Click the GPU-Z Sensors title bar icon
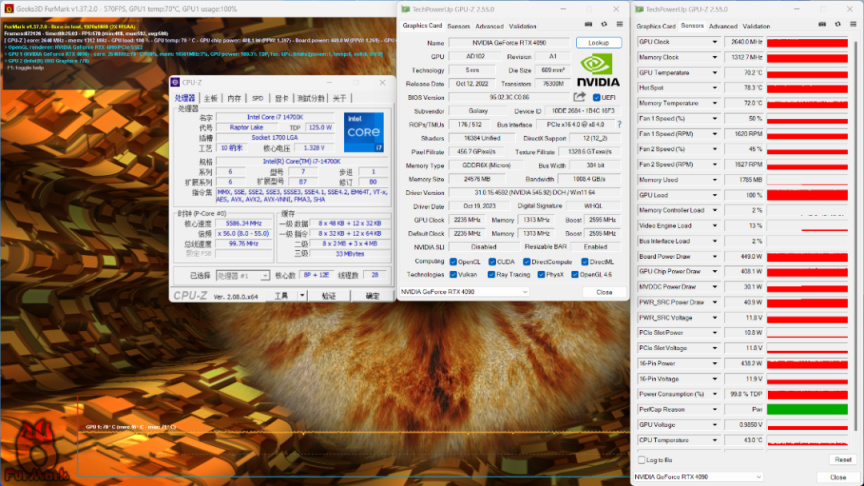This screenshot has height=486, width=864. click(x=639, y=9)
